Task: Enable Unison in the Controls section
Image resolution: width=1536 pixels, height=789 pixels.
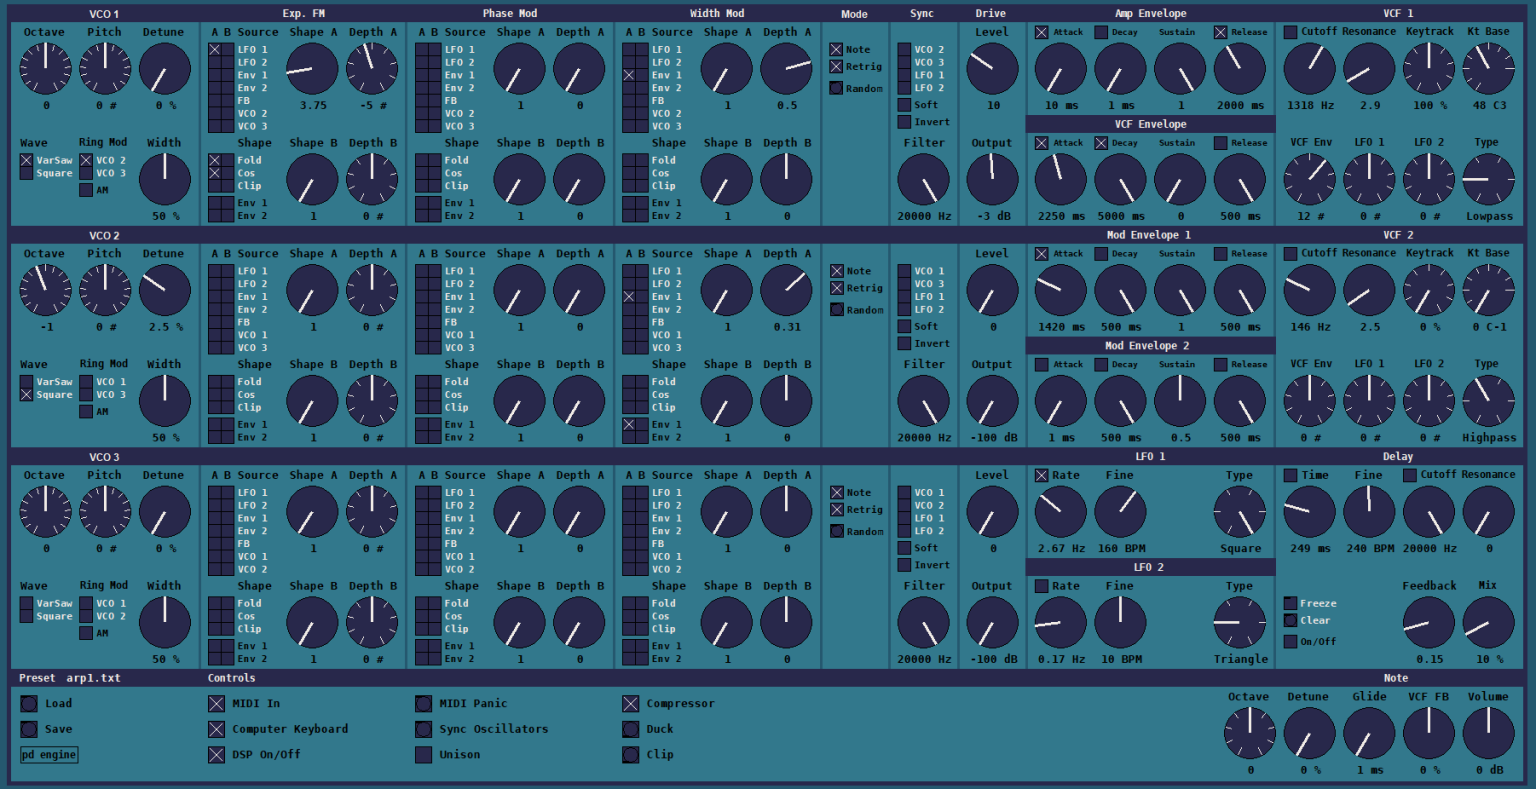Action: click(423, 754)
